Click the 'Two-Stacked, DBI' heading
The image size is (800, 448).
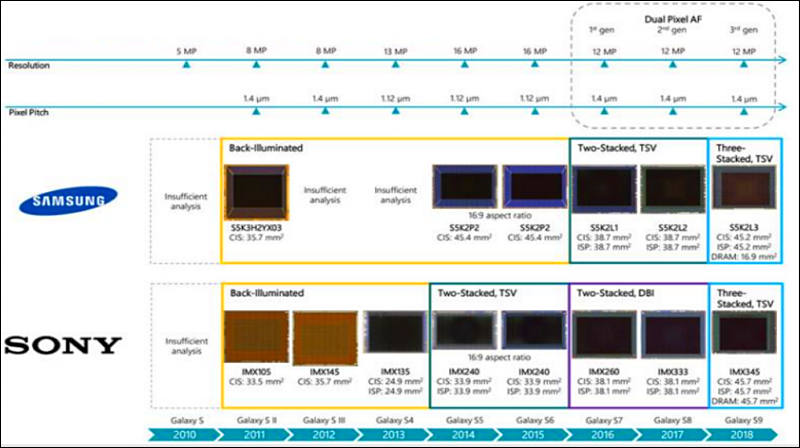pos(615,293)
